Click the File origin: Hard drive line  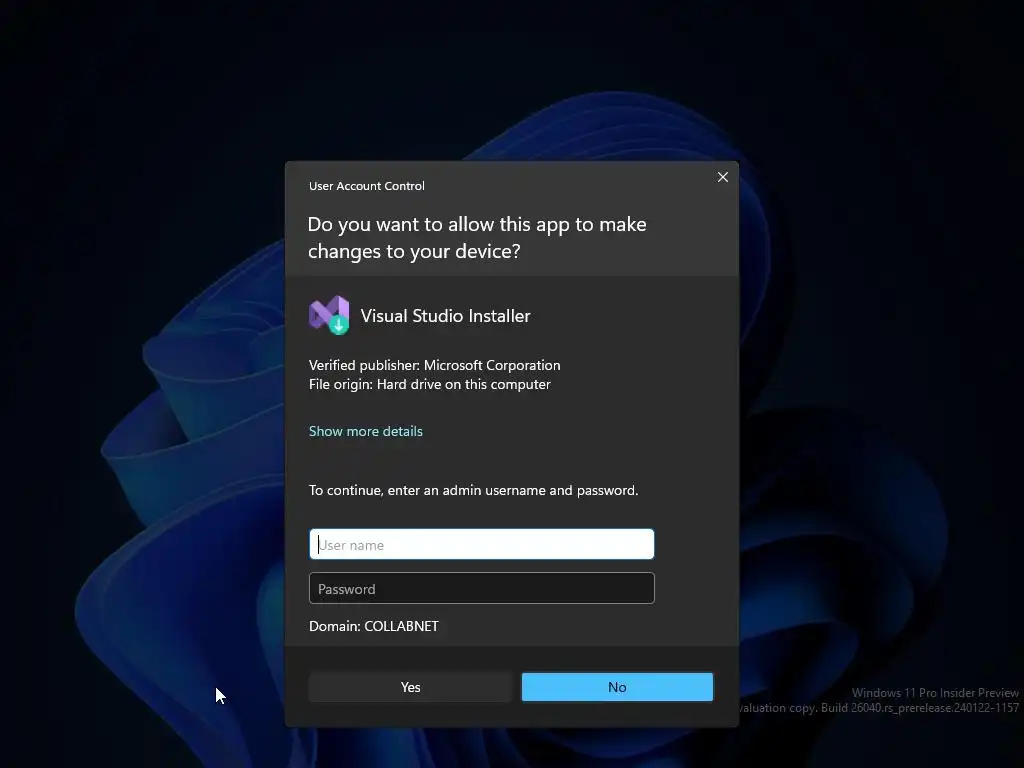click(x=430, y=384)
